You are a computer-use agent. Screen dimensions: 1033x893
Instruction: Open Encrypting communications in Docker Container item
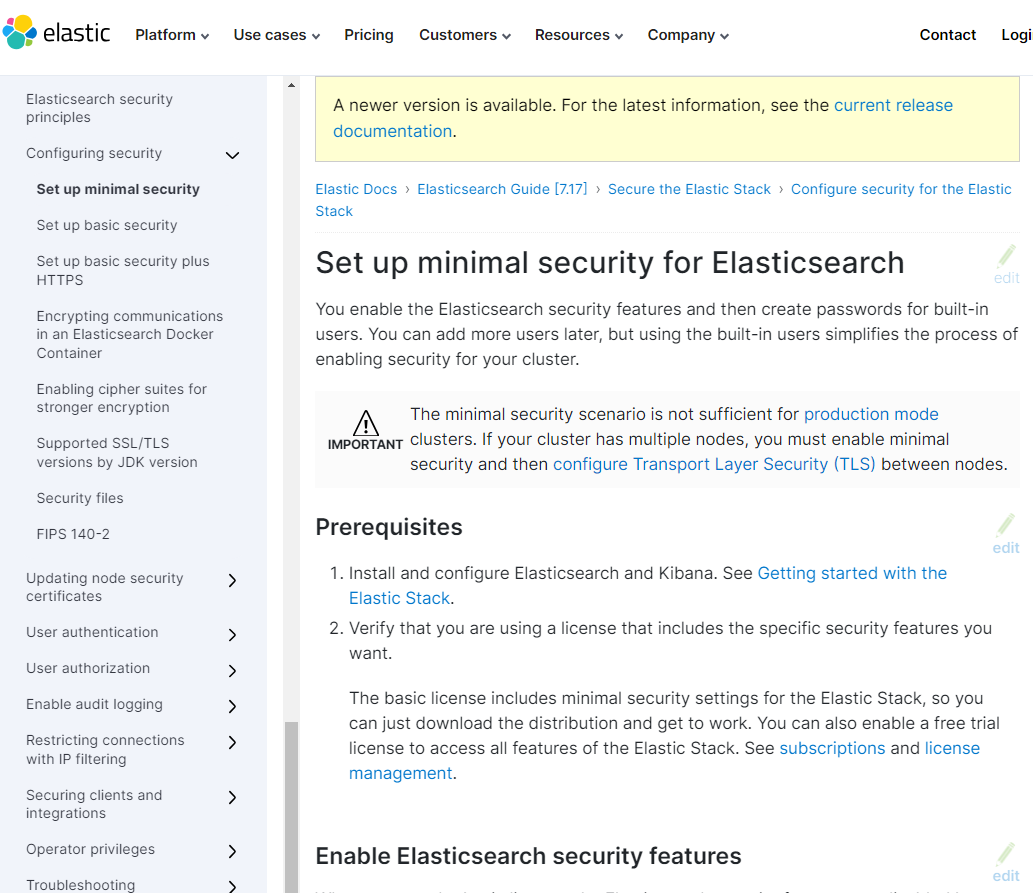point(130,334)
